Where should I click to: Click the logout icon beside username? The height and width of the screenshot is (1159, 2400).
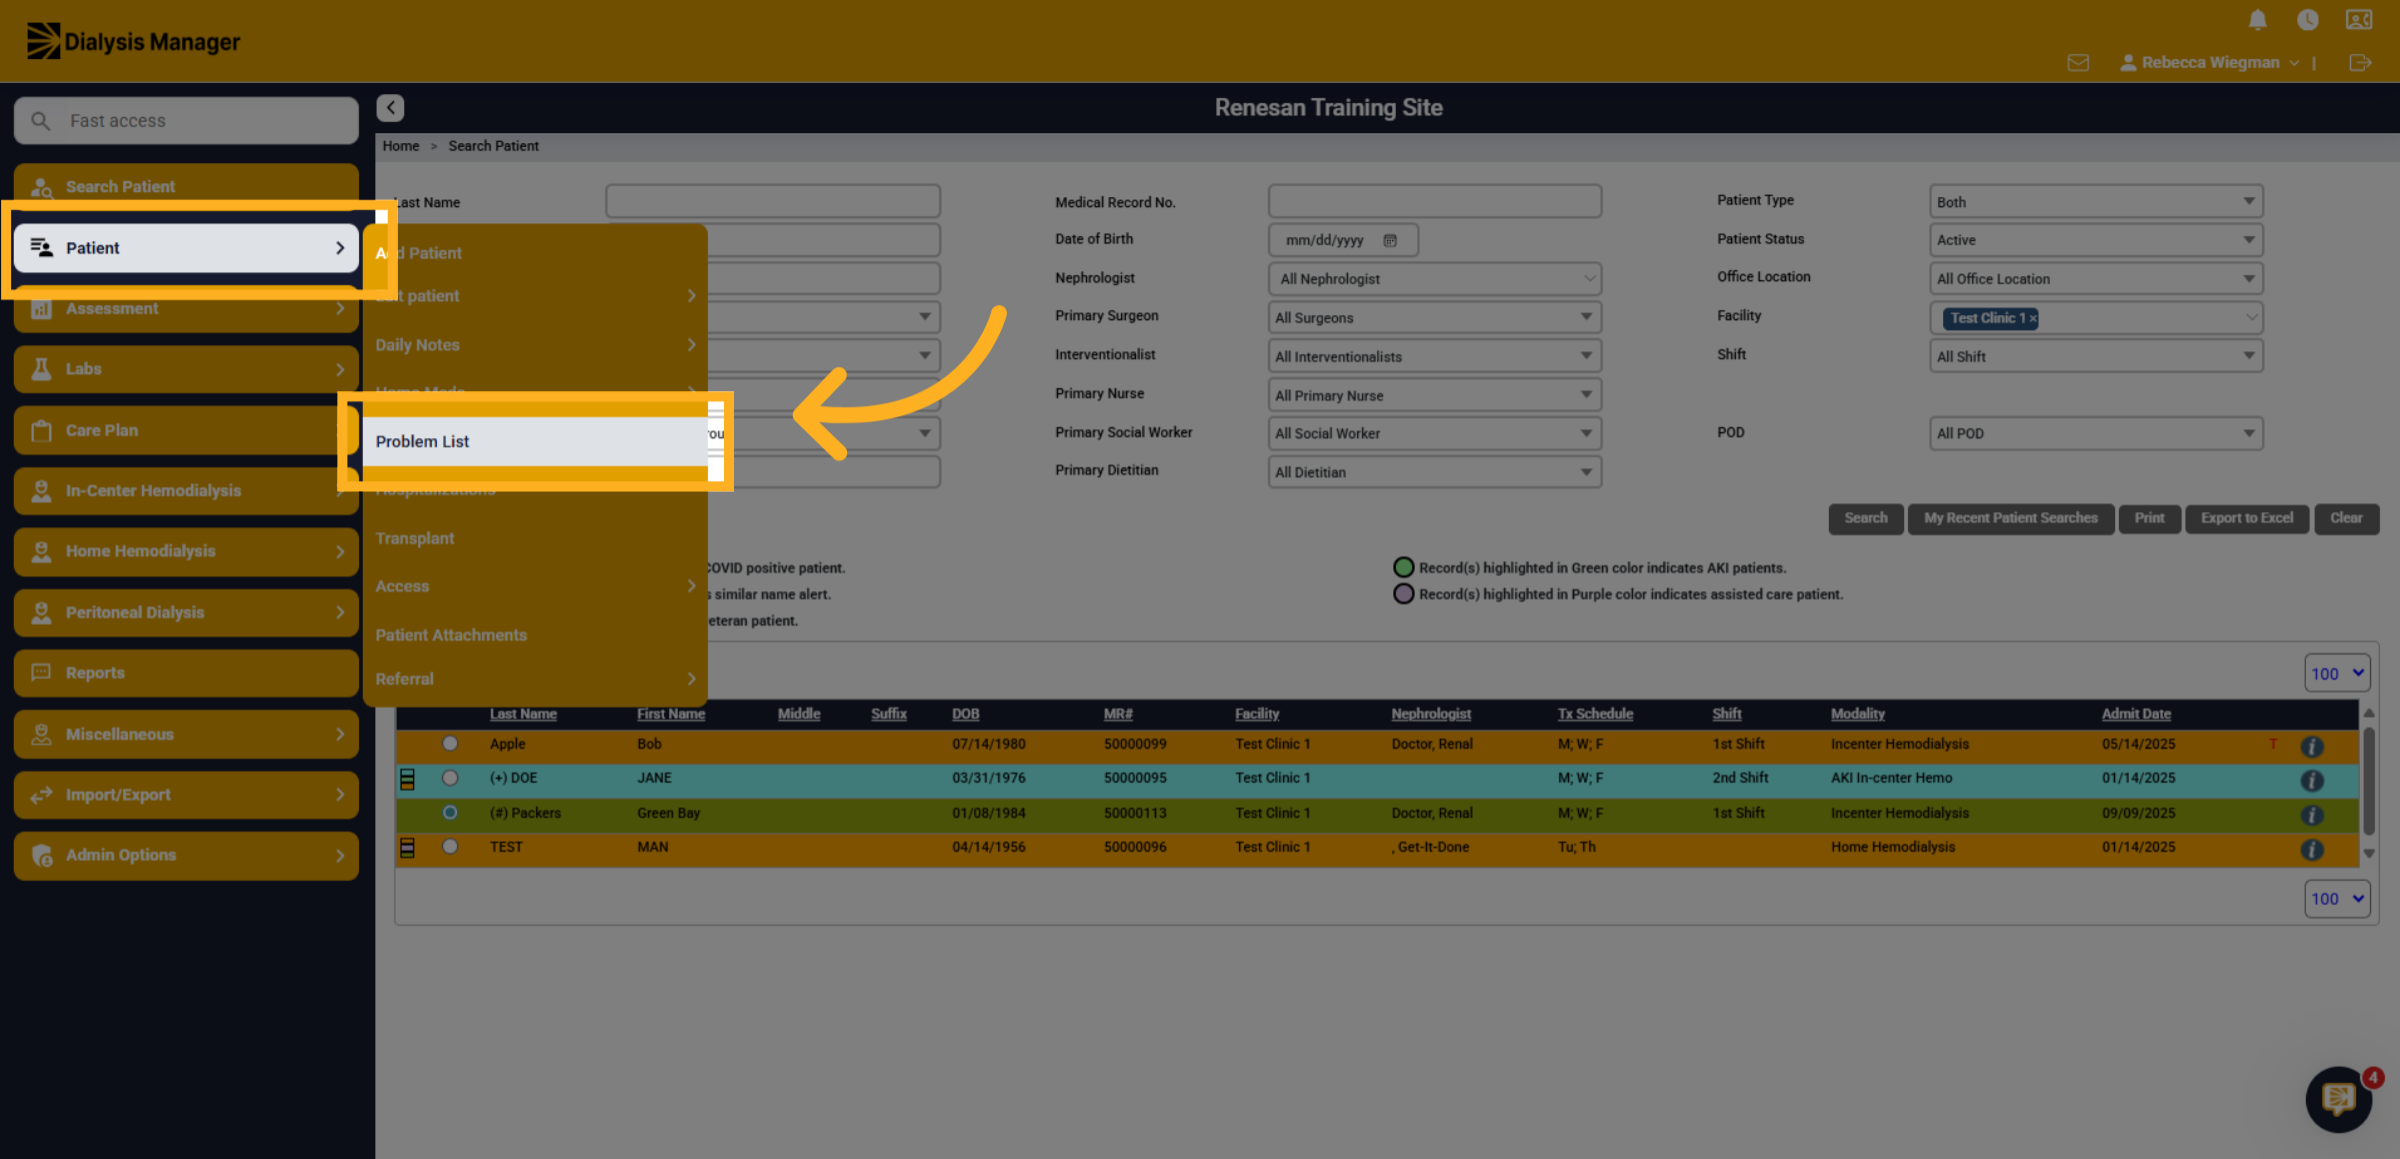tap(2360, 63)
